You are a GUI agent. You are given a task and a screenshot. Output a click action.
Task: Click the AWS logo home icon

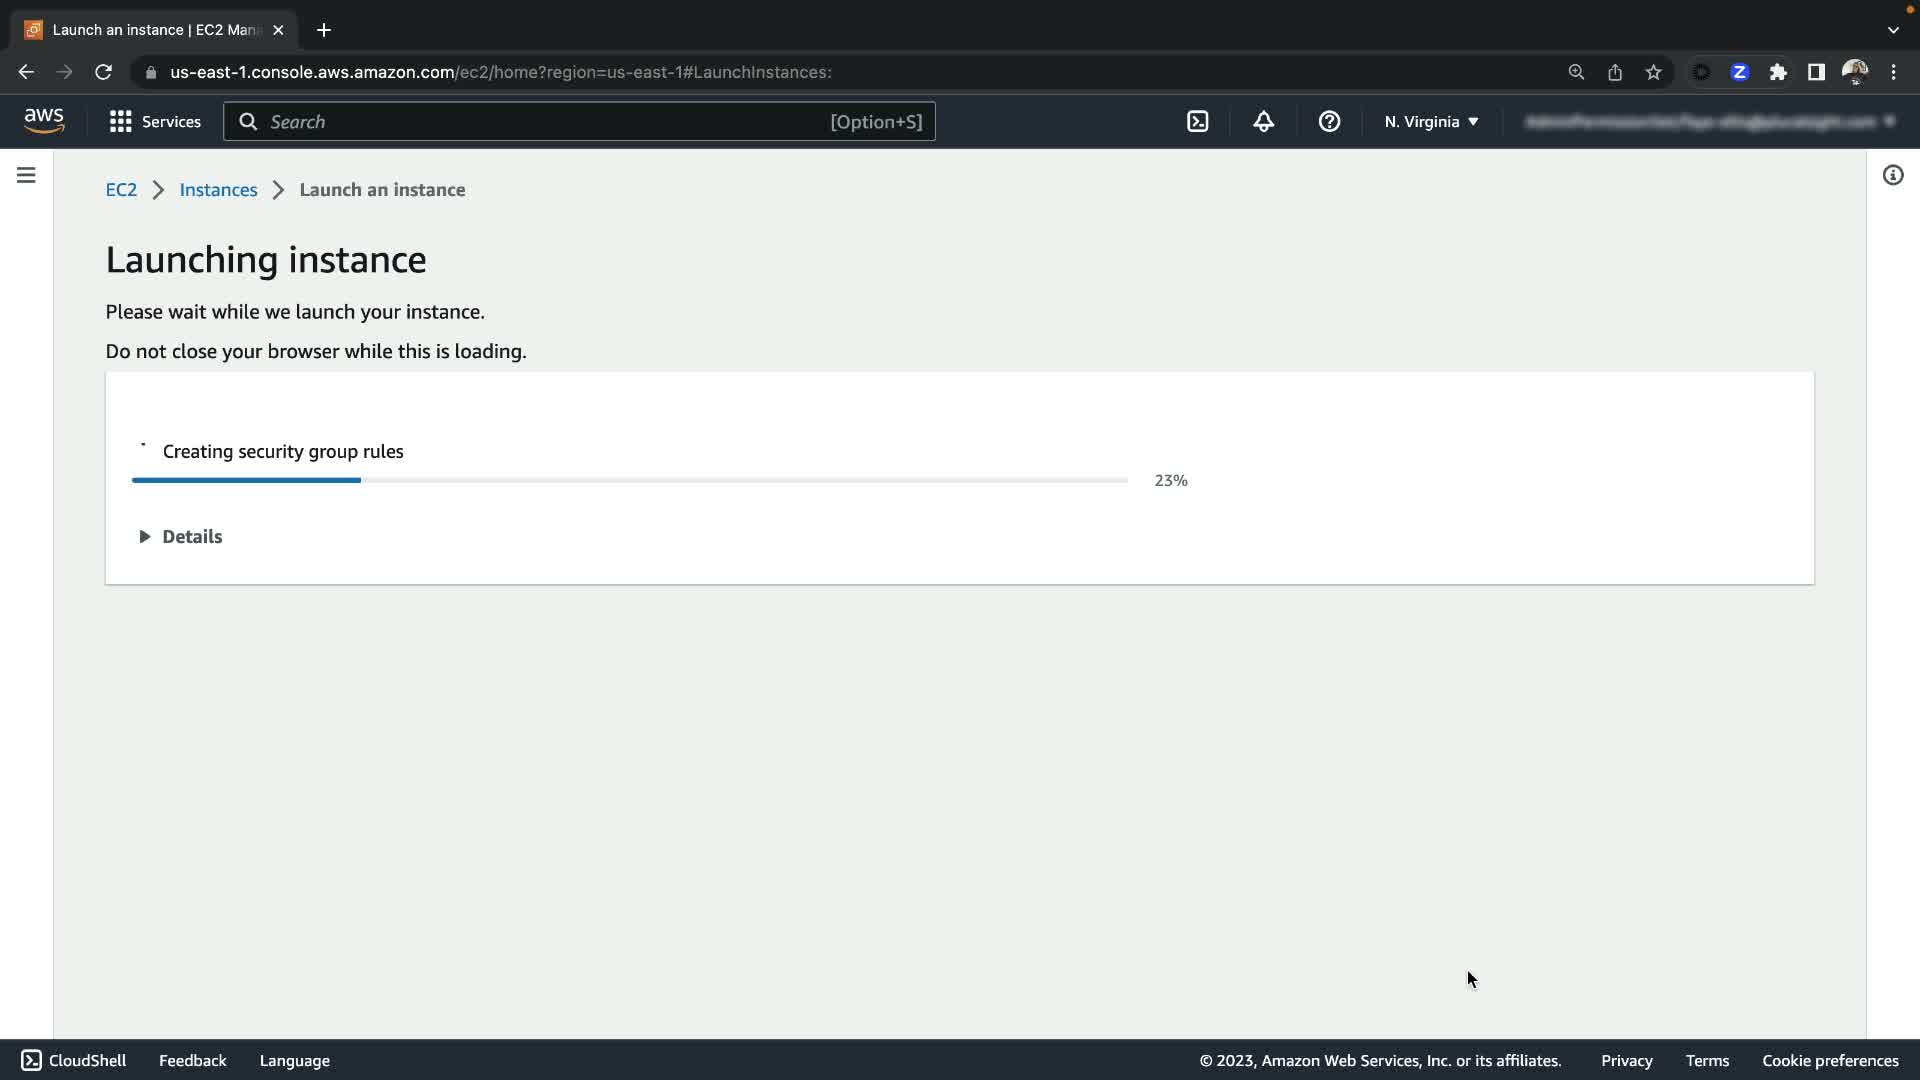pos(44,121)
